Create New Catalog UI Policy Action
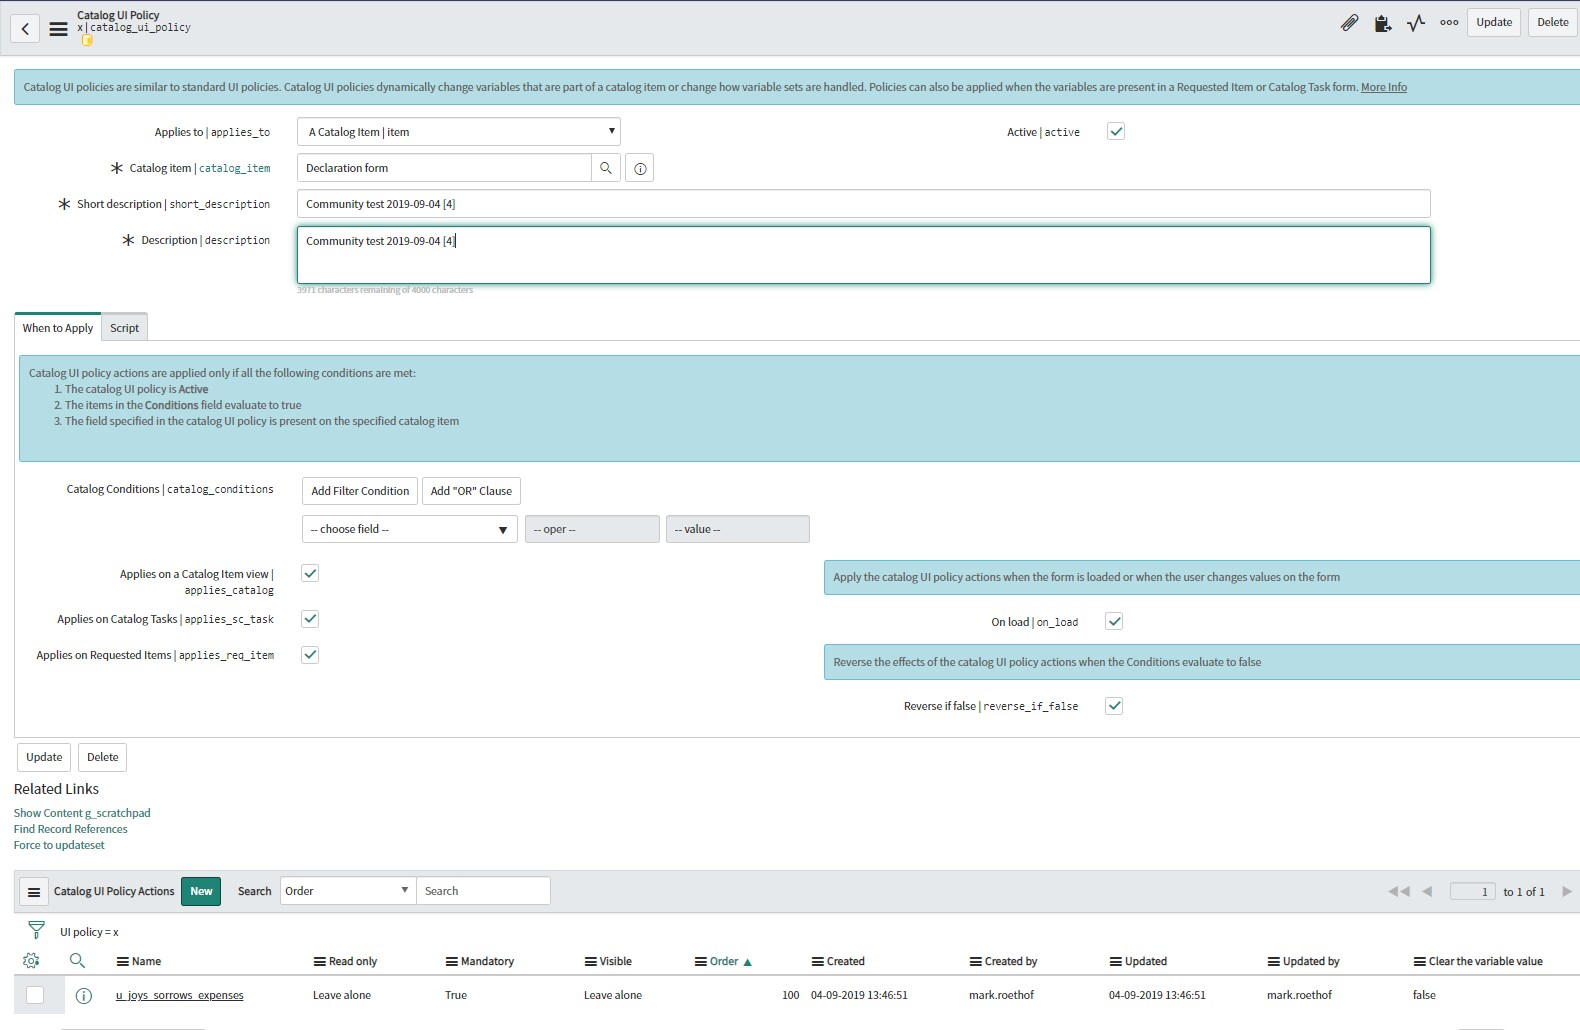The width and height of the screenshot is (1580, 1030). point(201,891)
